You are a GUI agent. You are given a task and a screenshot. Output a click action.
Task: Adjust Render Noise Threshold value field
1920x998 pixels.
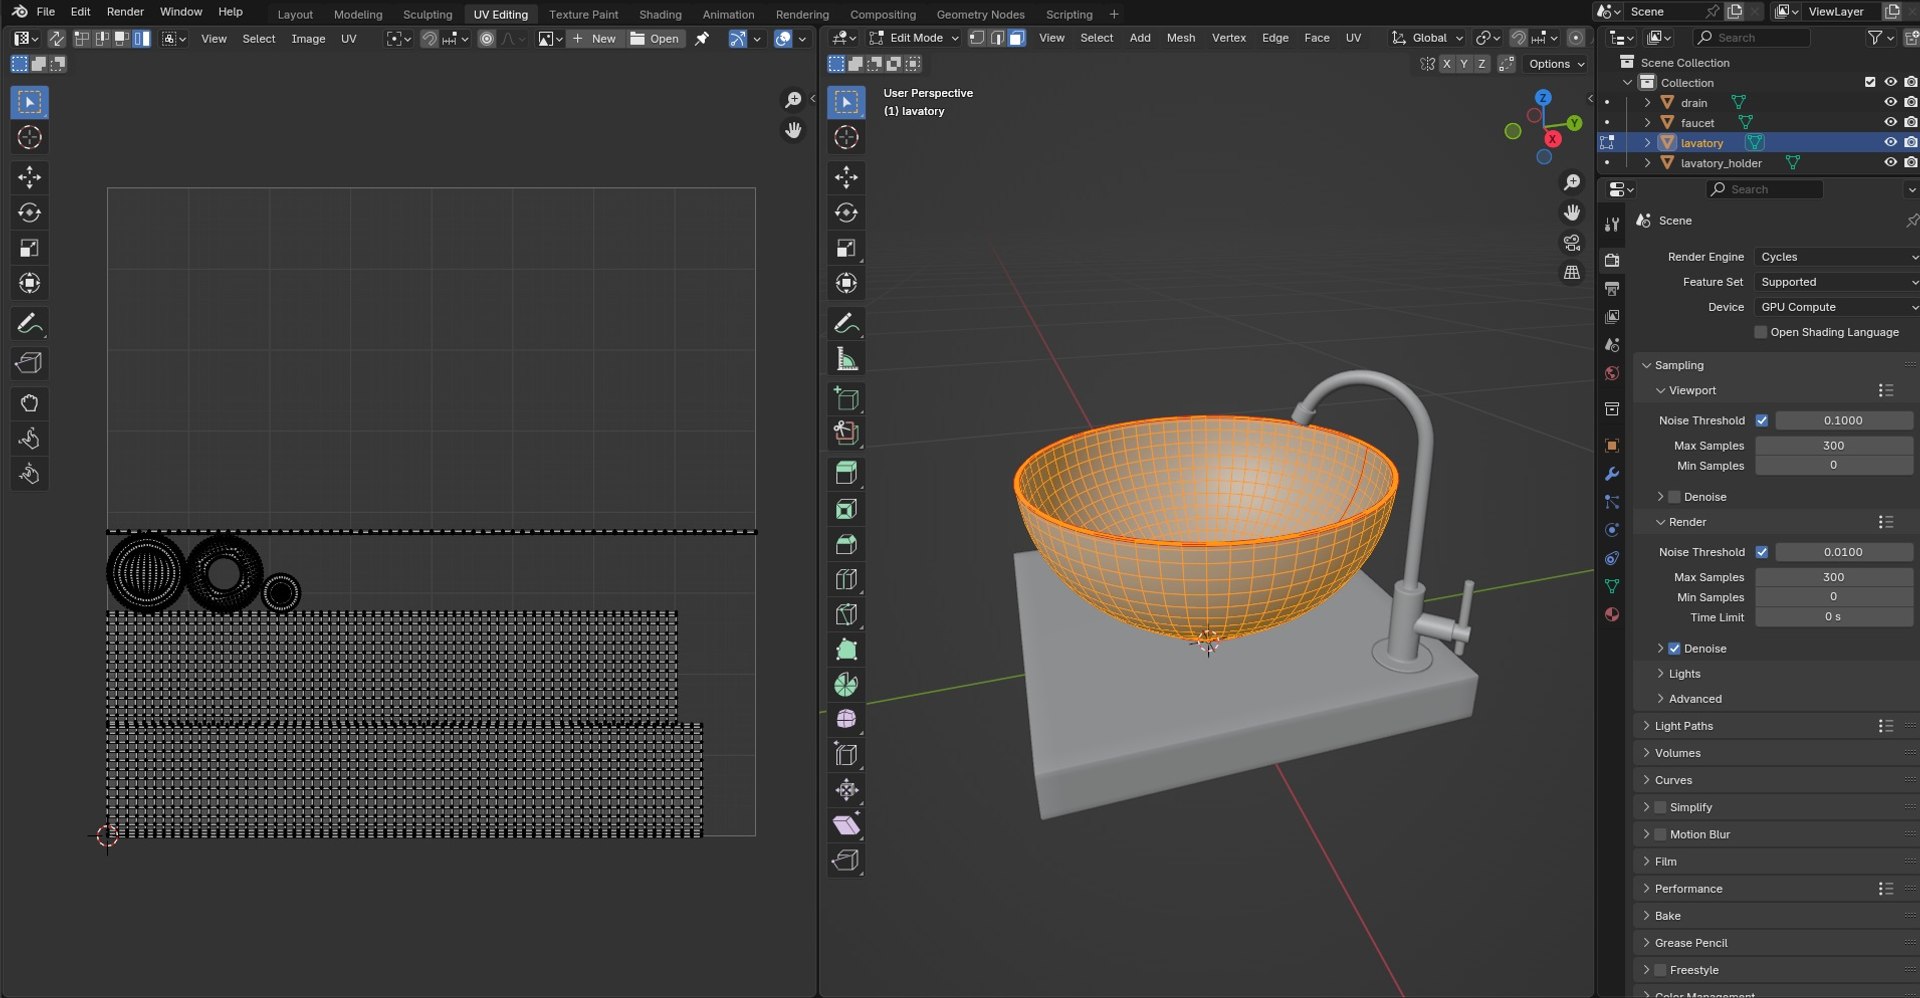1843,552
